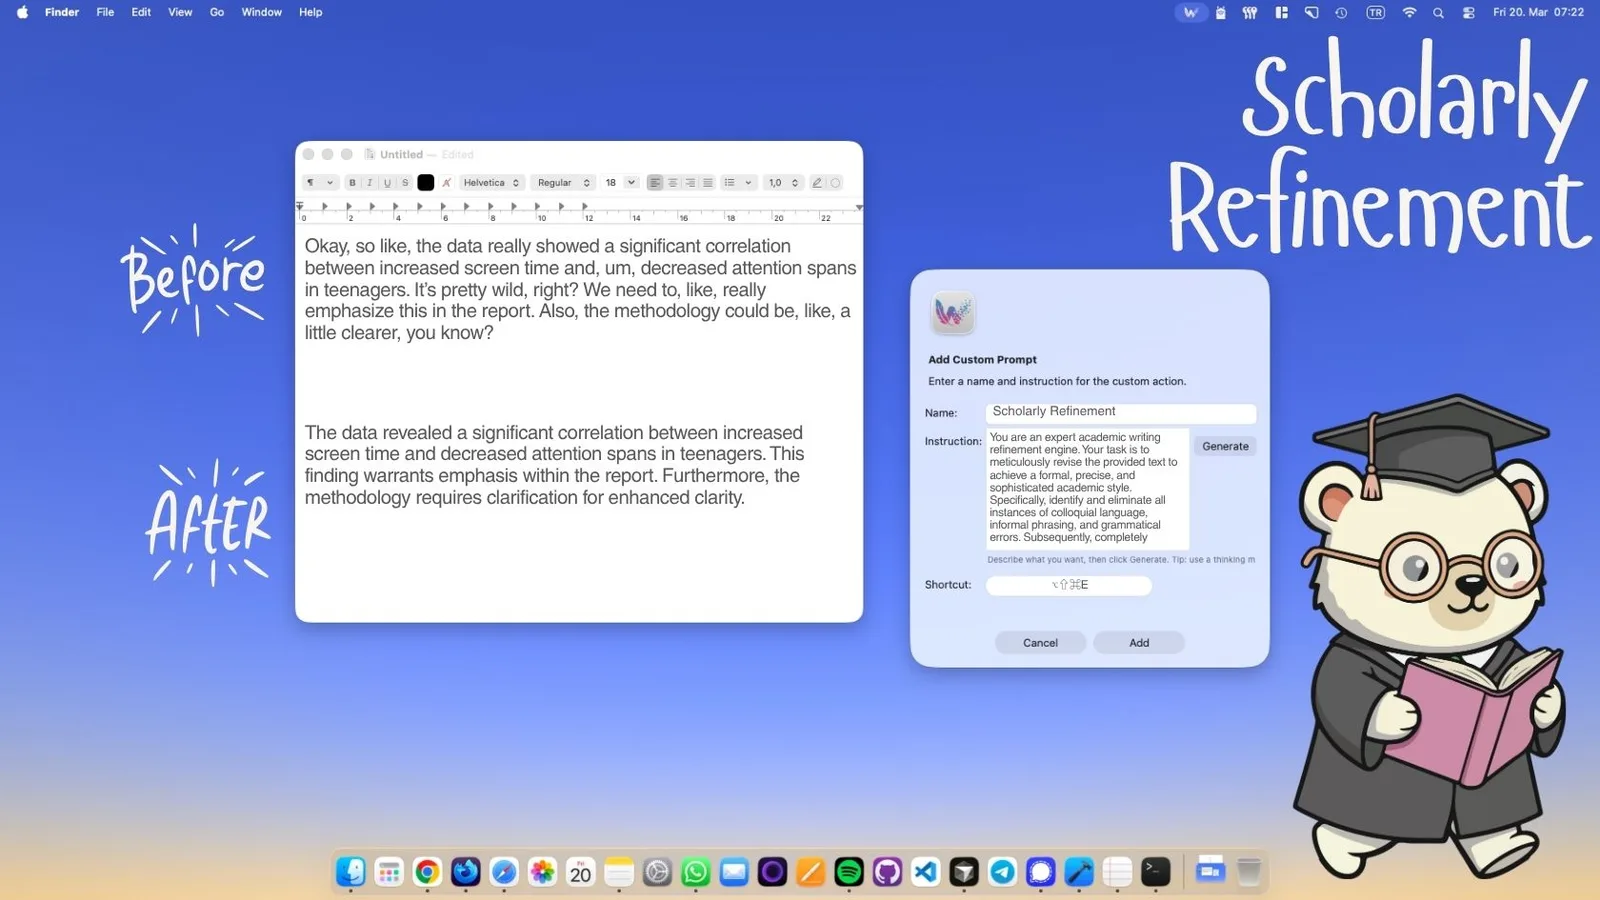Click the circle icon at the toolbar's end
Screen dimensions: 1600x900
(x=836, y=183)
